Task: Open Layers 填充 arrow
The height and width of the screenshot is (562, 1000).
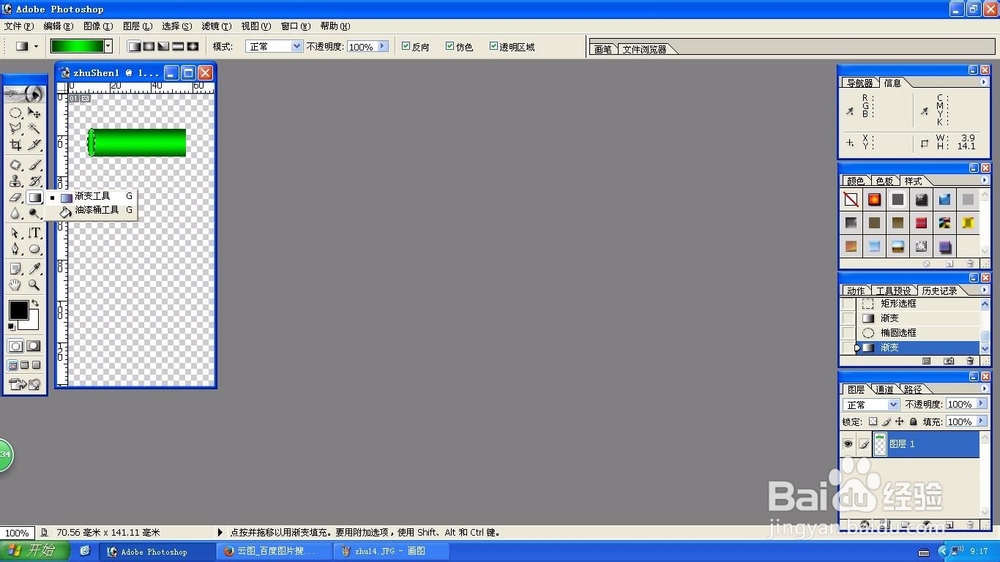Action: click(x=981, y=421)
